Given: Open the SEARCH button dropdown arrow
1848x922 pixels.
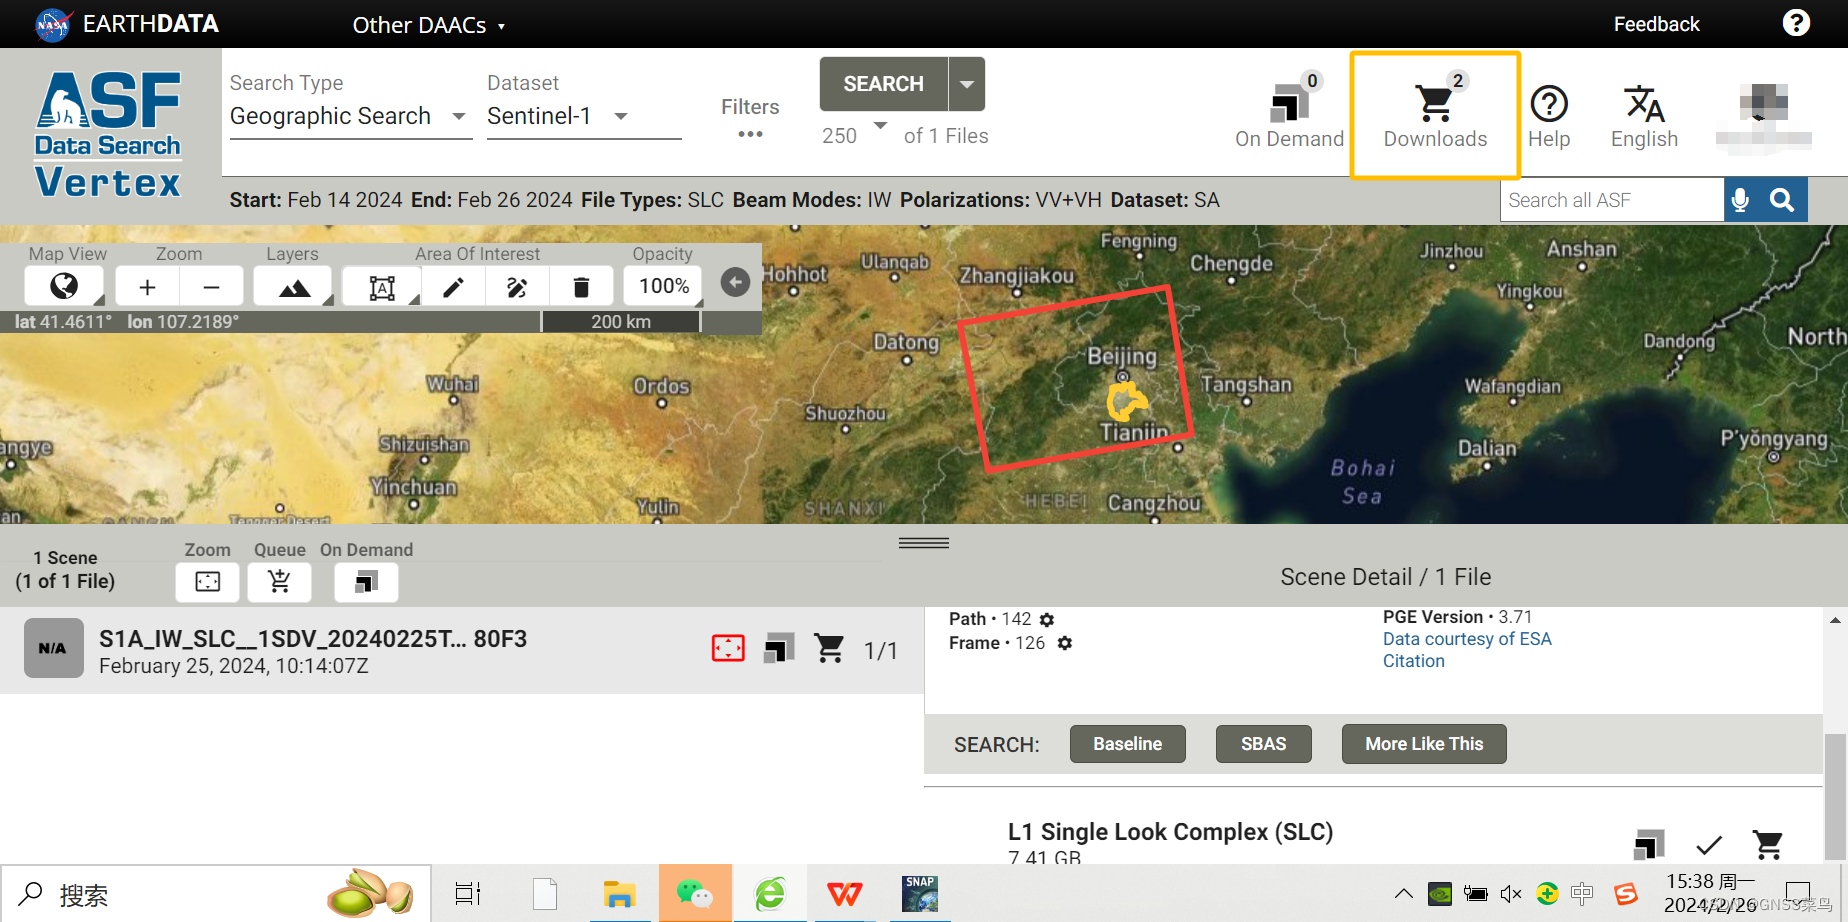Looking at the screenshot, I should [x=966, y=84].
